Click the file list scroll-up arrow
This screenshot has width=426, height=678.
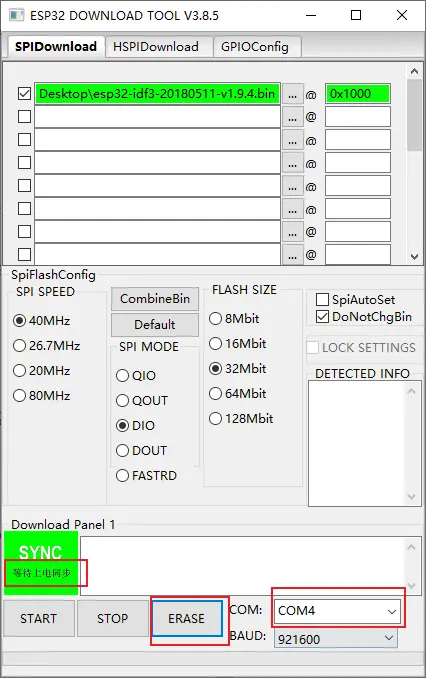pos(414,71)
